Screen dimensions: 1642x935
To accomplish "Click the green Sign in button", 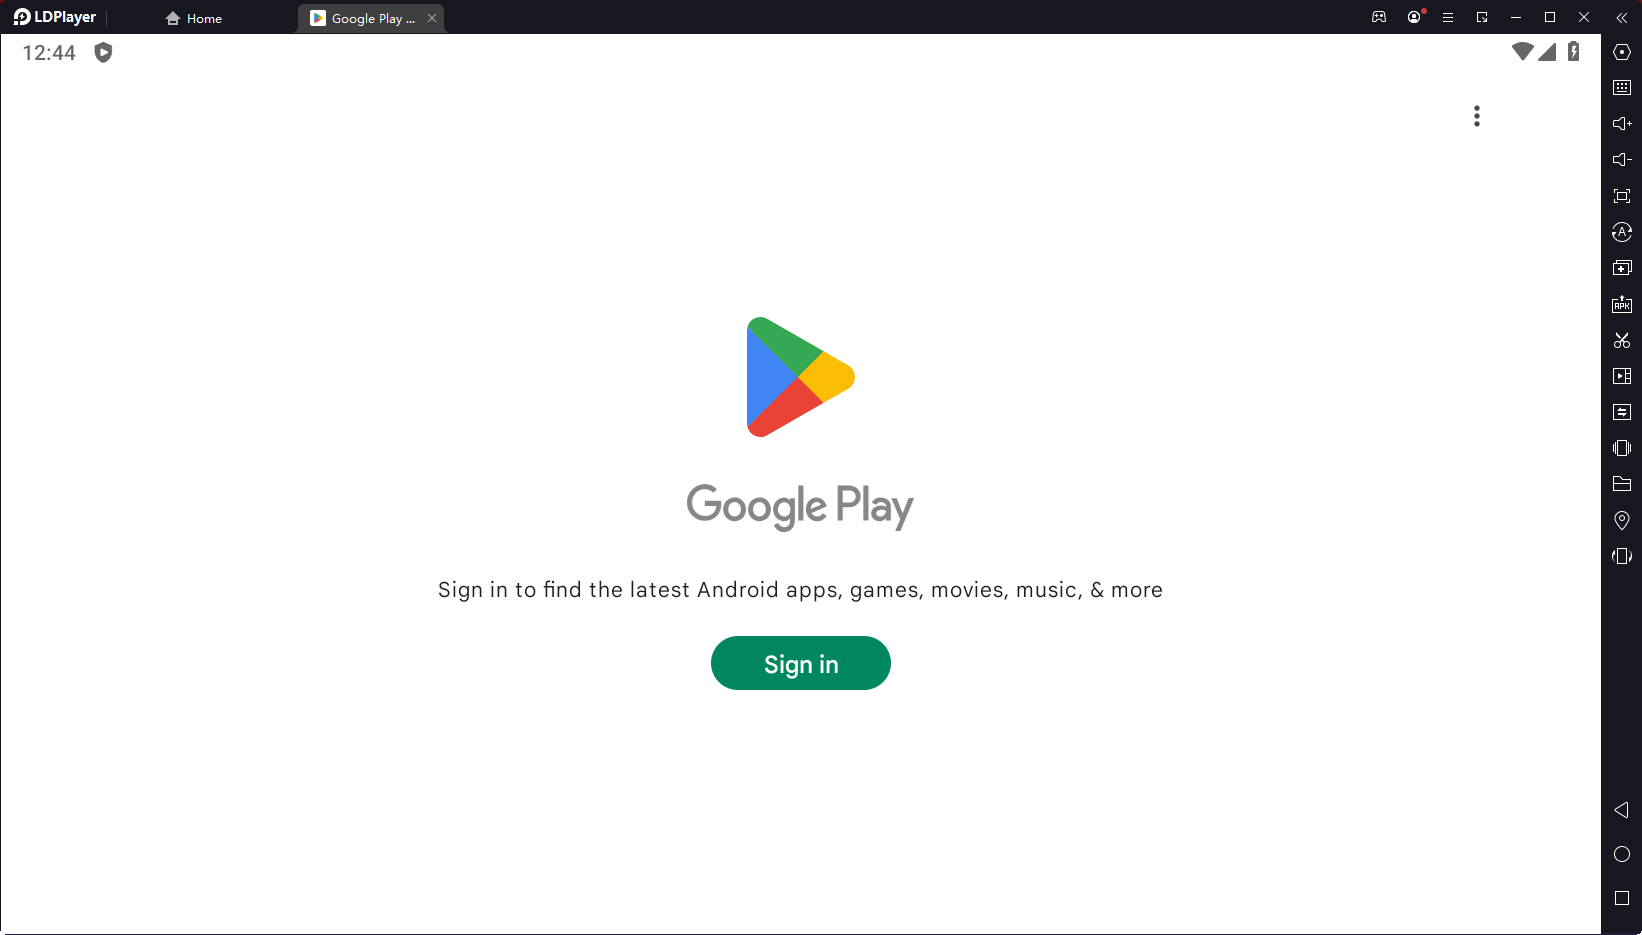I will (x=800, y=663).
